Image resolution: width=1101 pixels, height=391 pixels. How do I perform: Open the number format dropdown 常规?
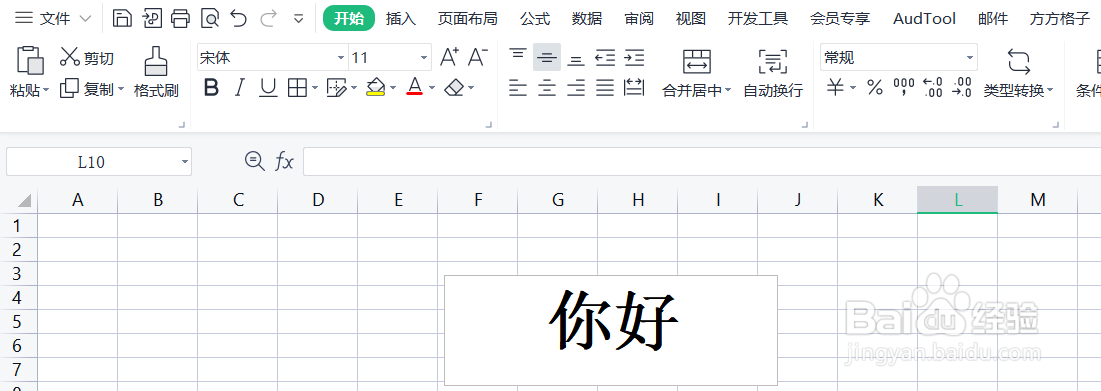click(970, 58)
